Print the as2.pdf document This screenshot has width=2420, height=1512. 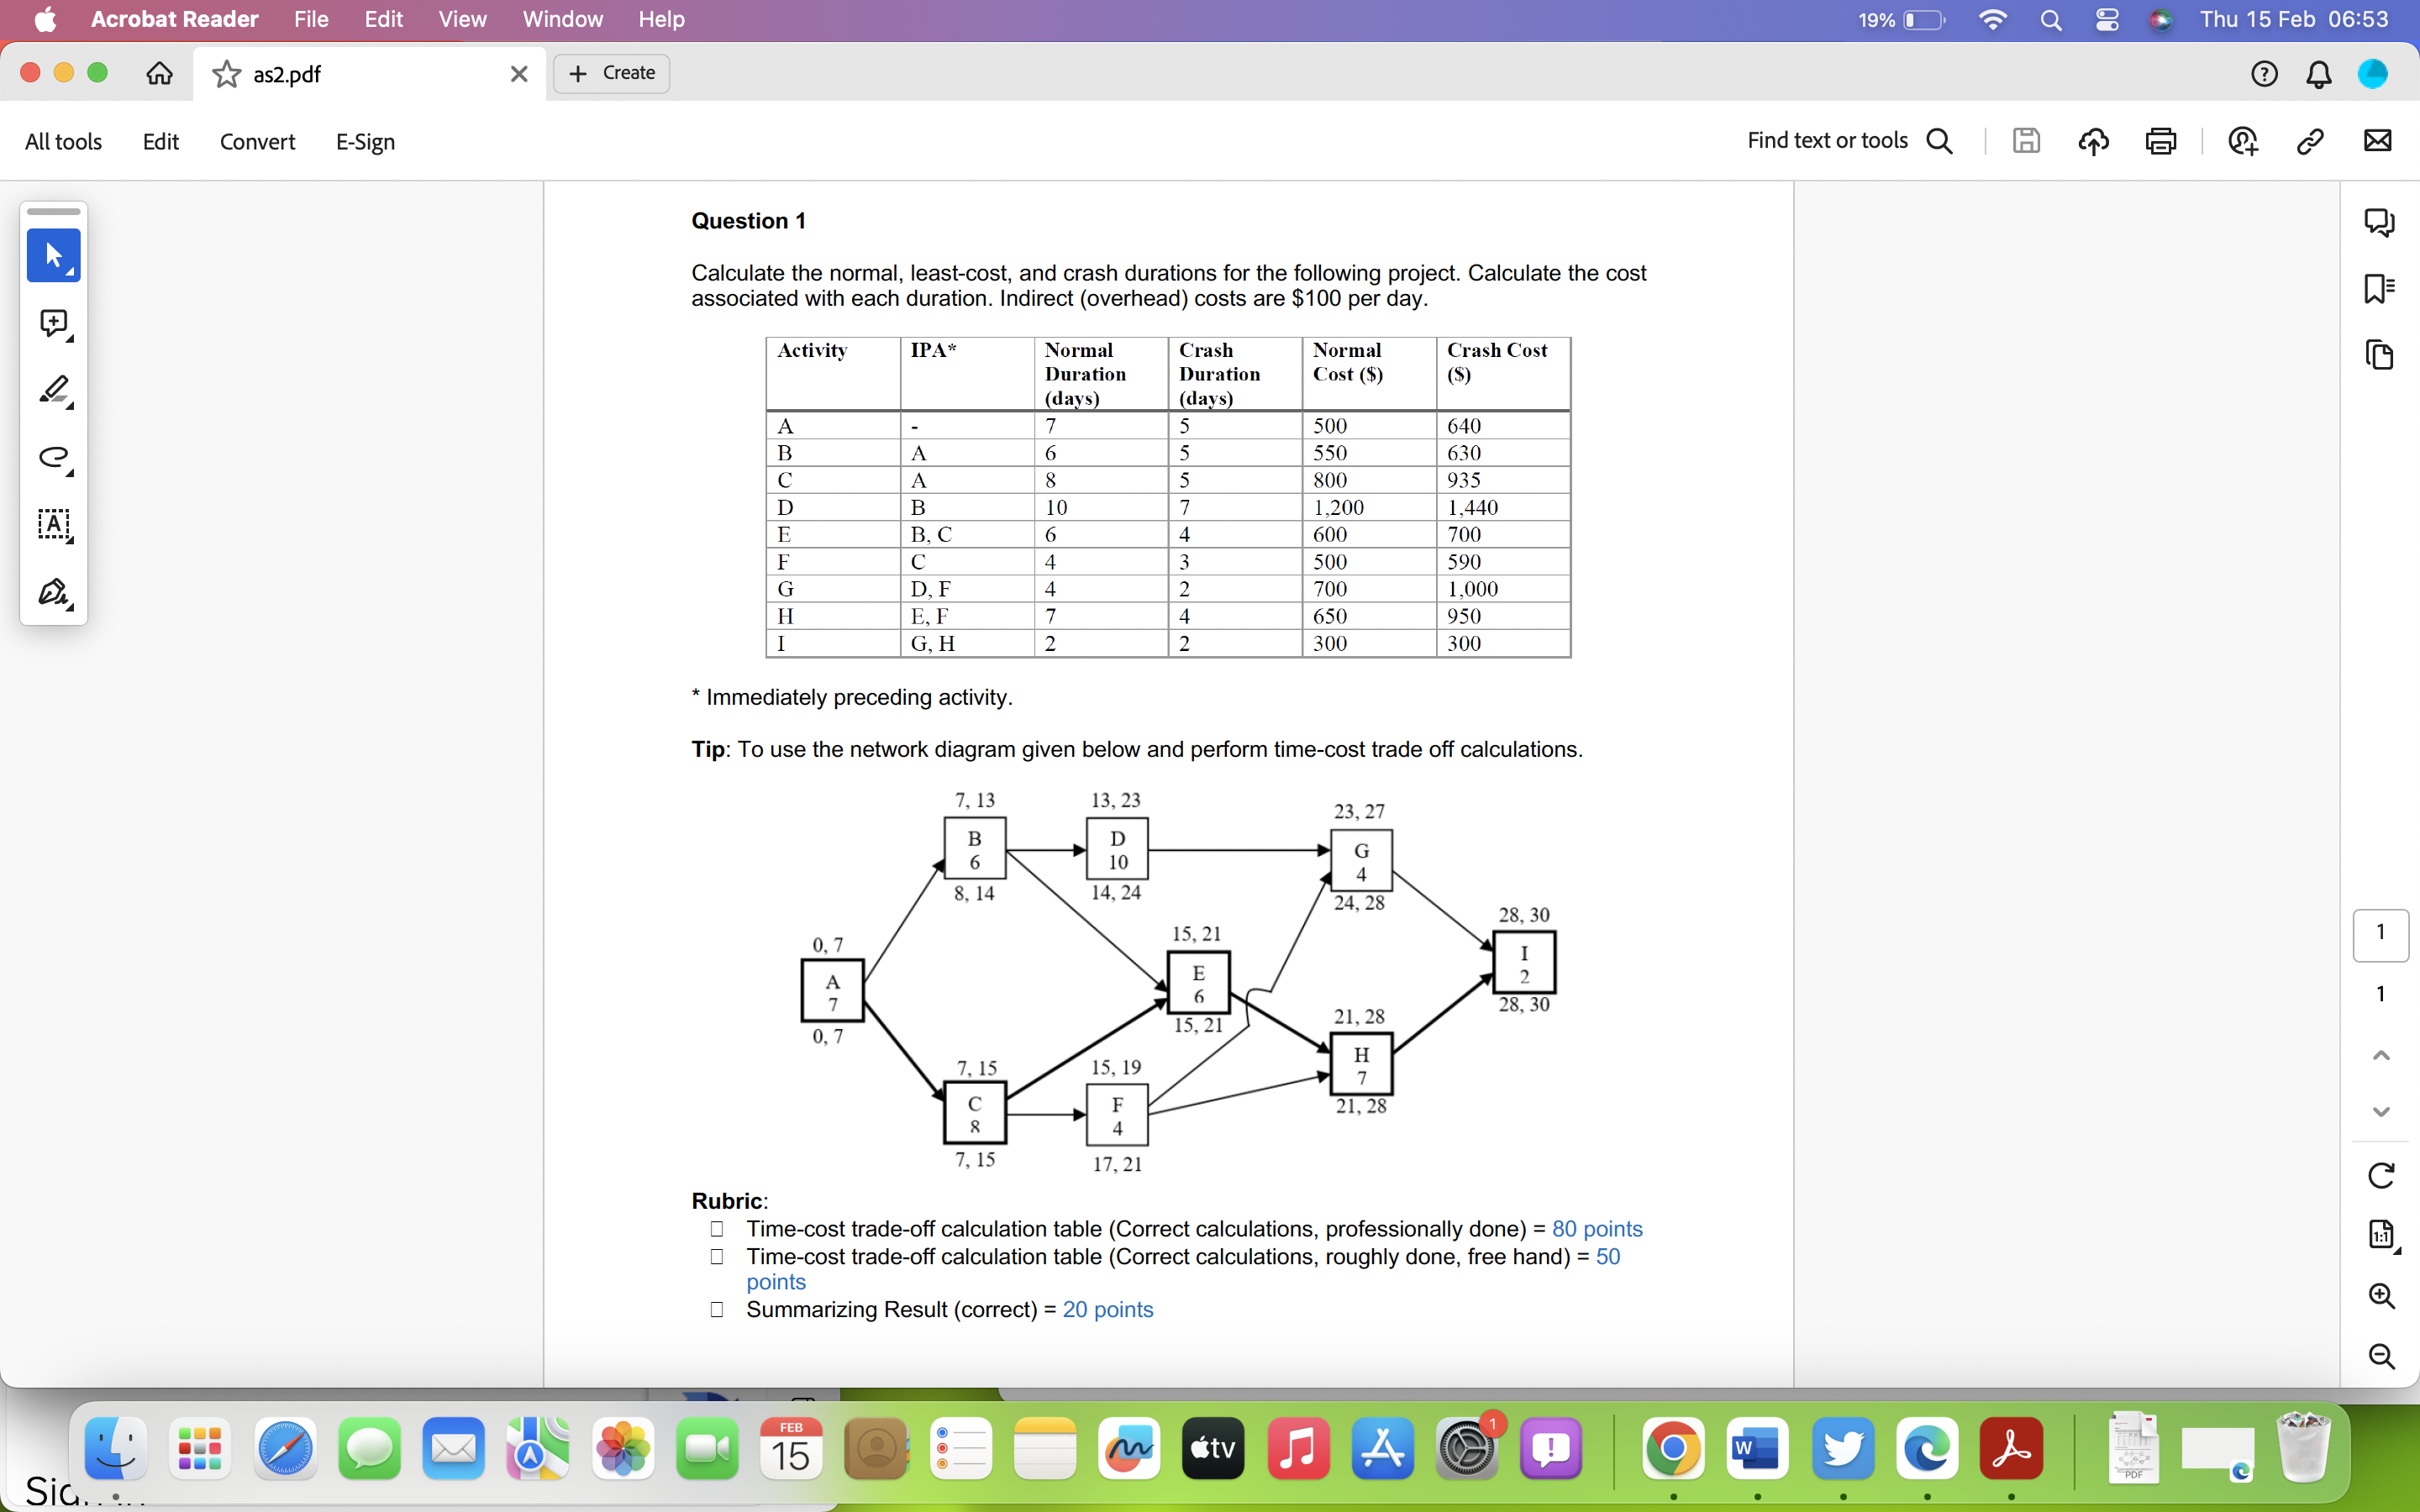pos(2161,141)
